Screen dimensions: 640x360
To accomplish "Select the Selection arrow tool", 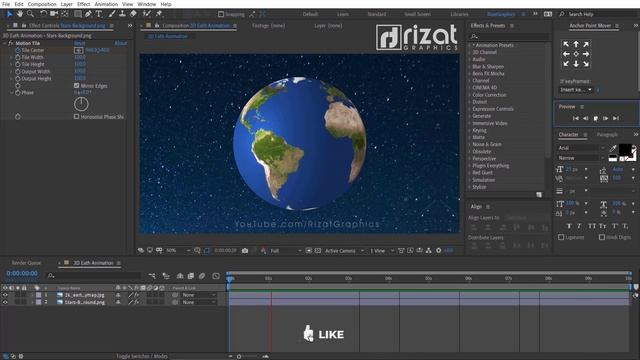I will [10, 14].
